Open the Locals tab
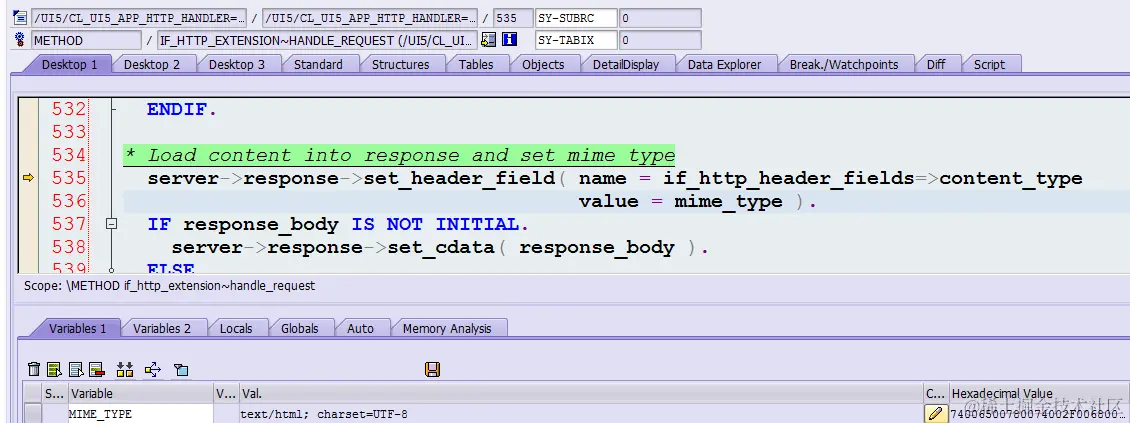This screenshot has width=1130, height=423. tap(236, 329)
